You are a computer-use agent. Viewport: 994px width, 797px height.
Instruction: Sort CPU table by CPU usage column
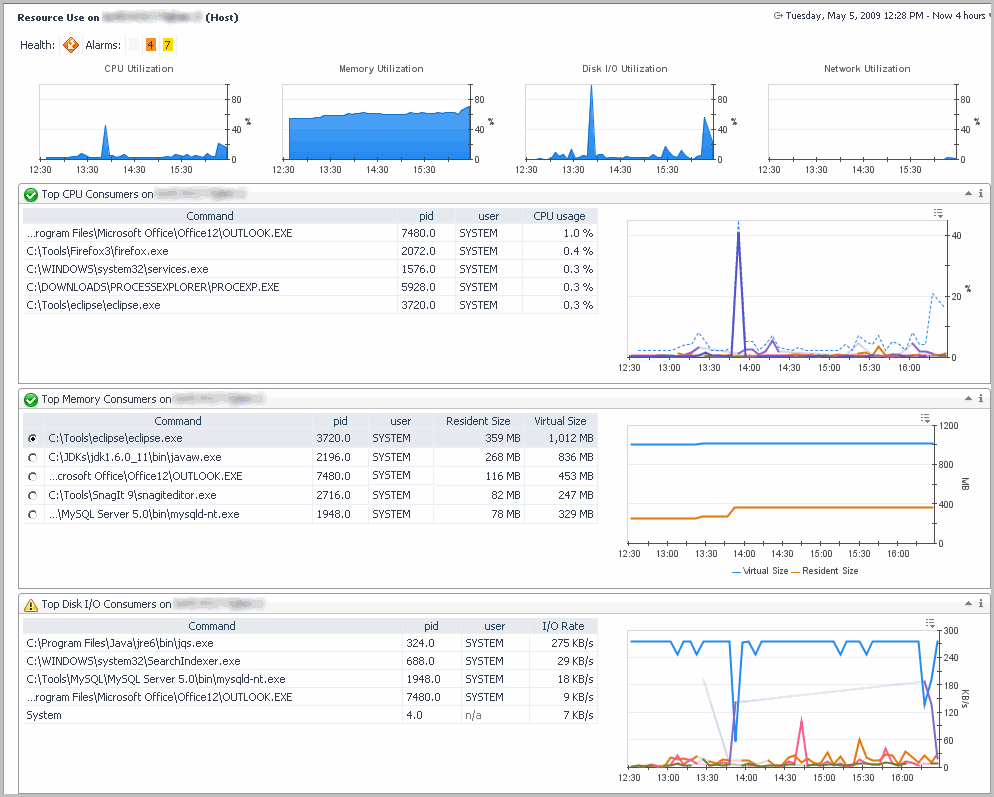(559, 216)
